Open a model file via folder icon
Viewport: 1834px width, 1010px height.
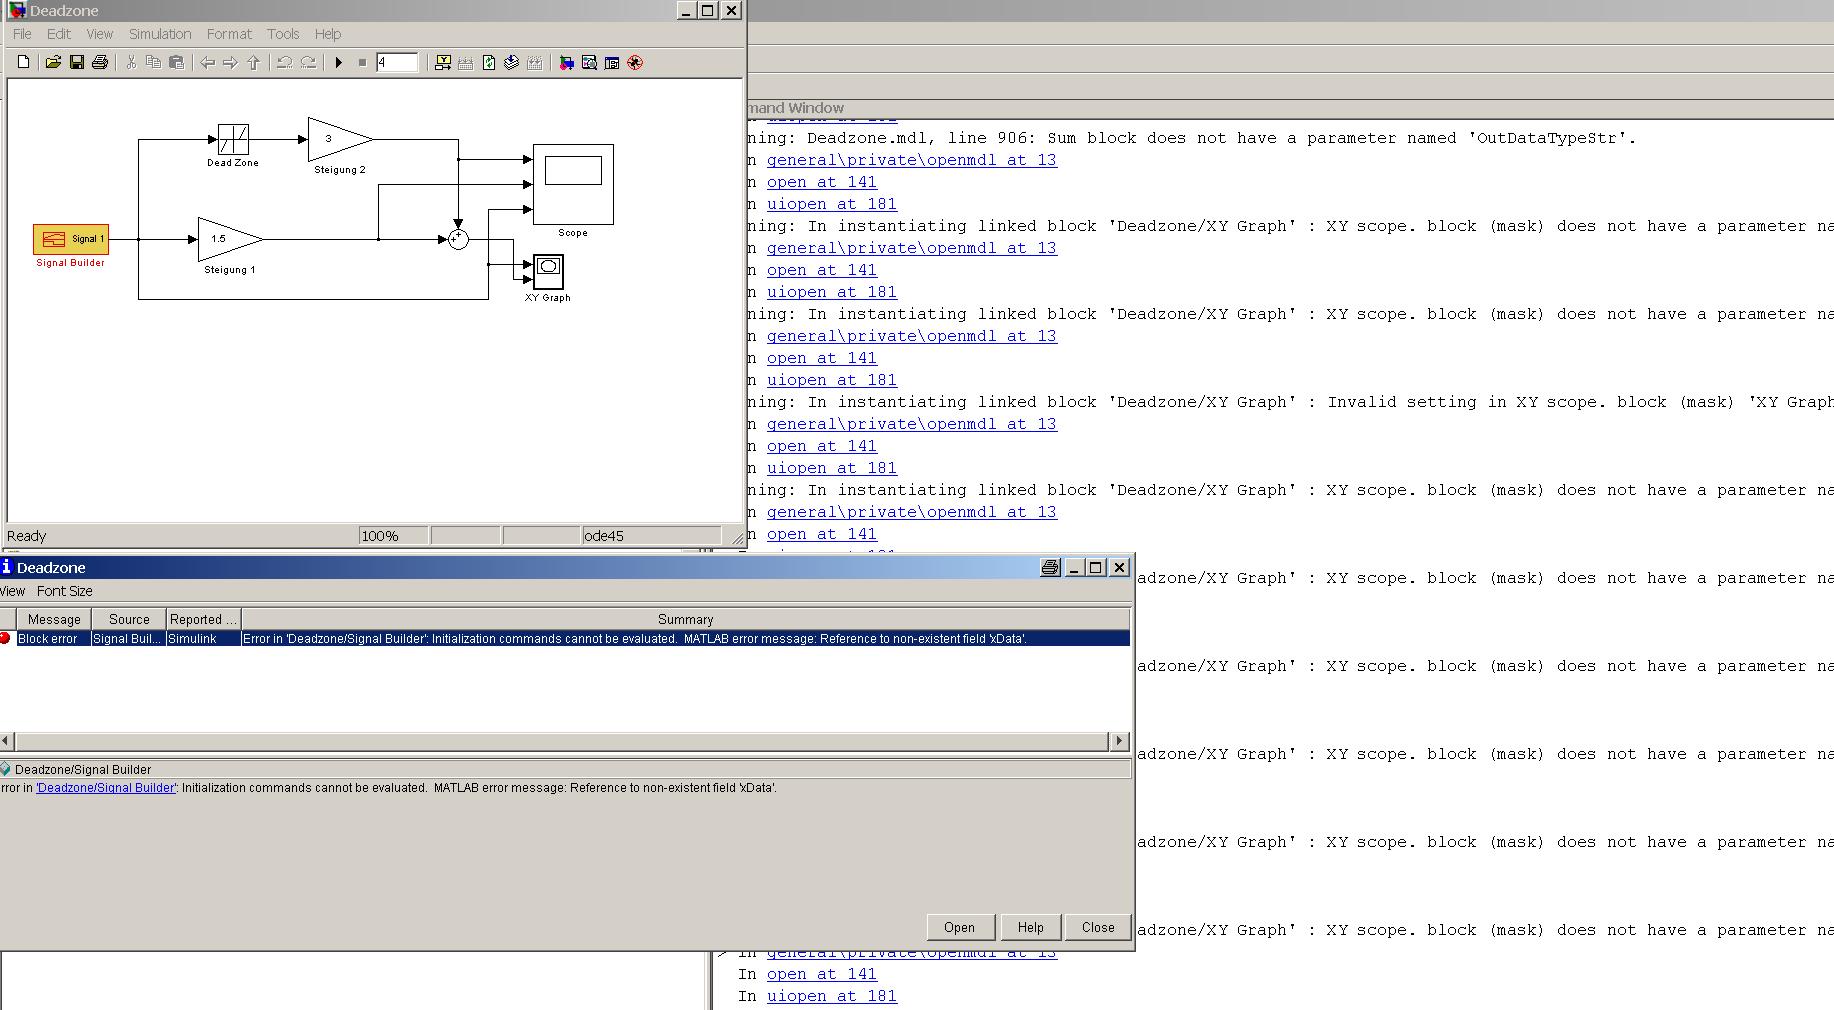coord(53,63)
